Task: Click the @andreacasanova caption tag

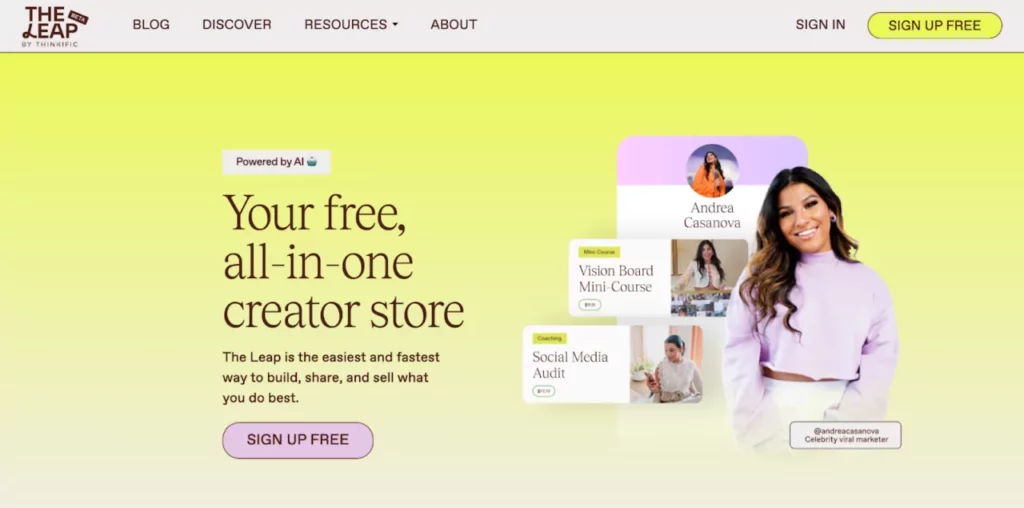Action: point(846,435)
